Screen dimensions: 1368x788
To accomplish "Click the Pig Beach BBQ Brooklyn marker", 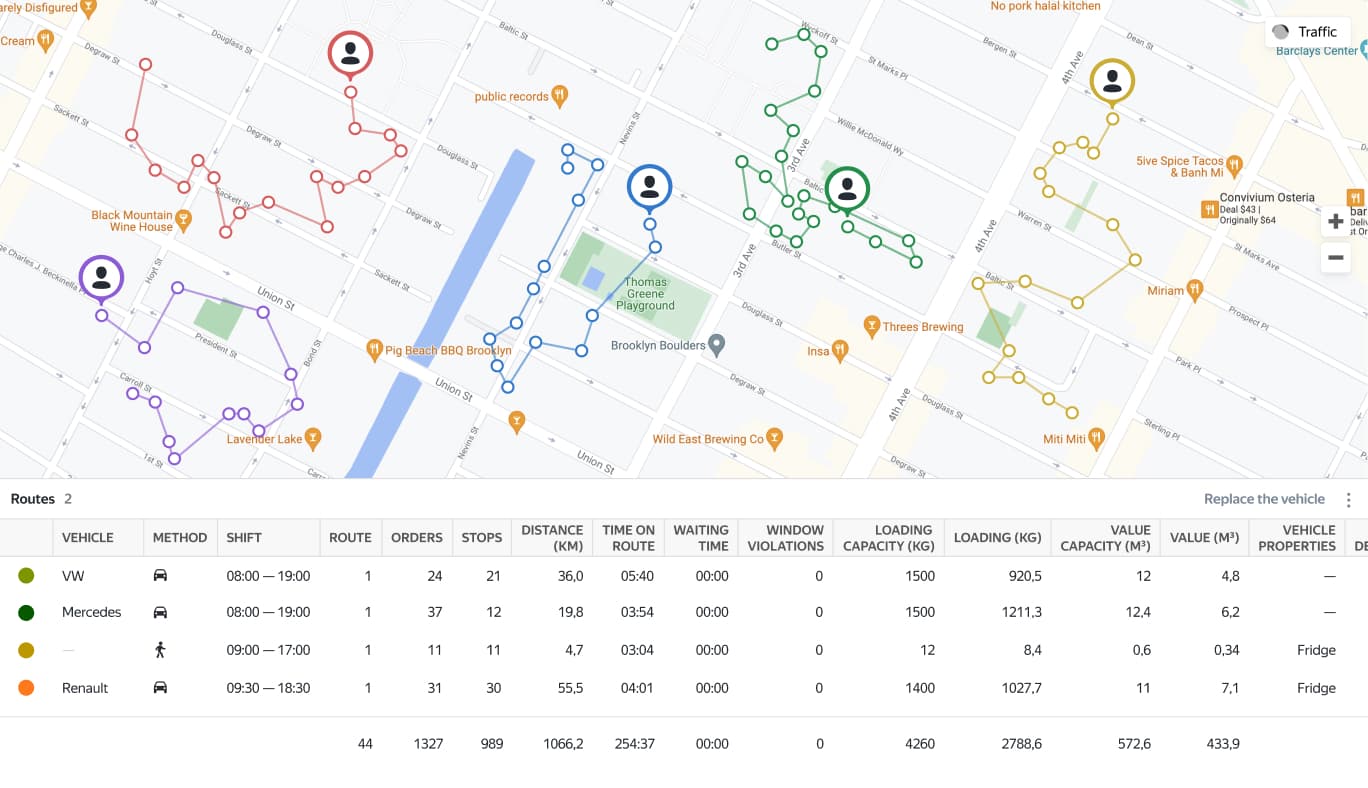I will click(x=375, y=350).
